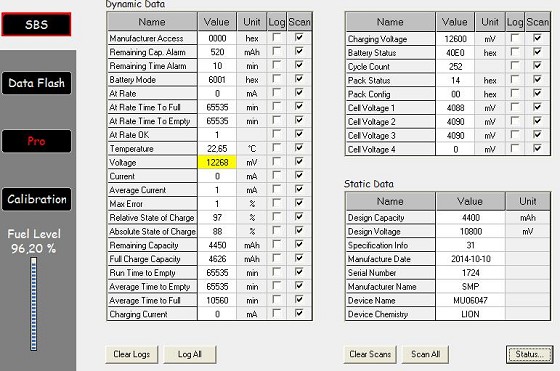Click the Full Charge Capacity value 4626
The width and height of the screenshot is (560, 371).
(217, 259)
